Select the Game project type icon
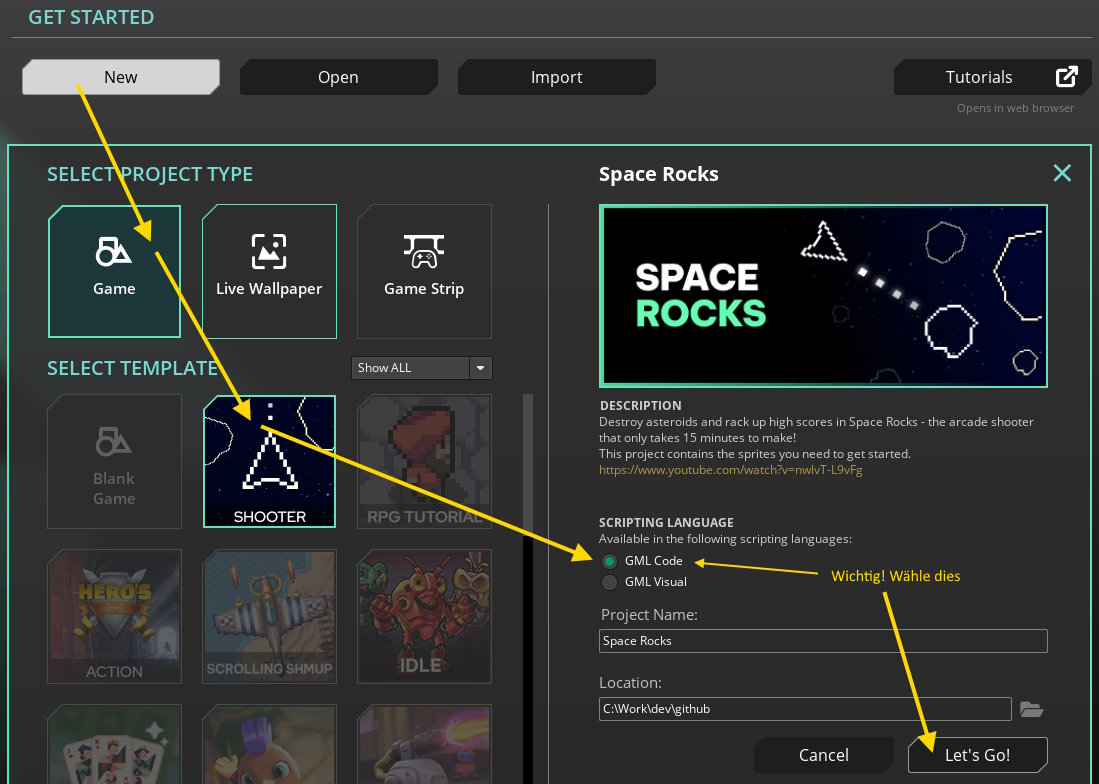The height and width of the screenshot is (784, 1099). (x=114, y=271)
